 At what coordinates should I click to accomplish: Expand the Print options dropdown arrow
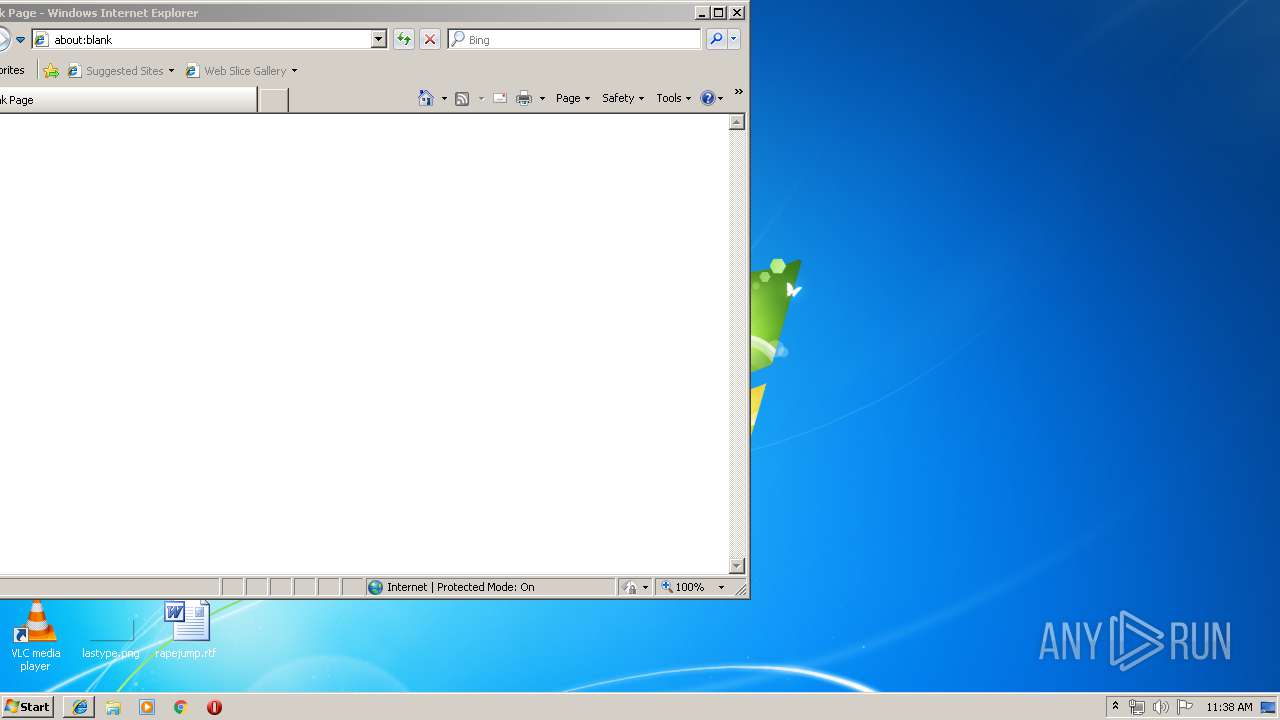point(542,98)
